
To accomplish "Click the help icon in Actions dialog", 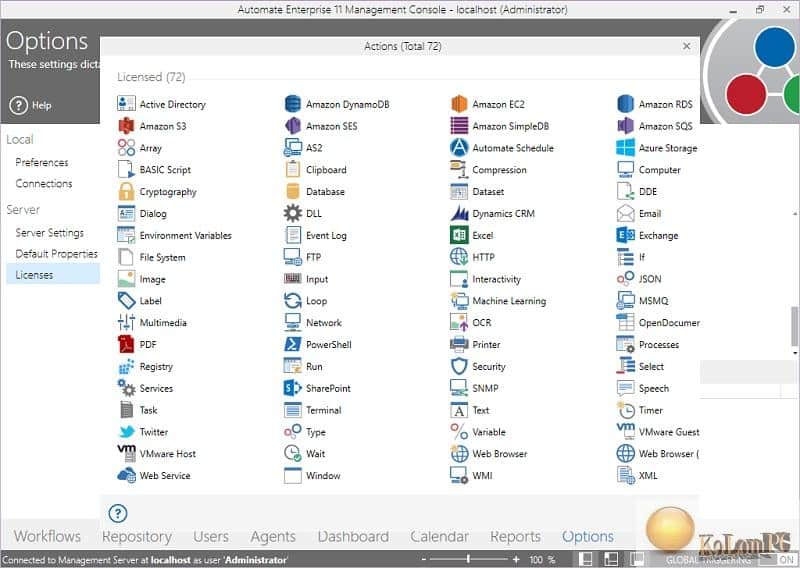I will pyautogui.click(x=118, y=513).
